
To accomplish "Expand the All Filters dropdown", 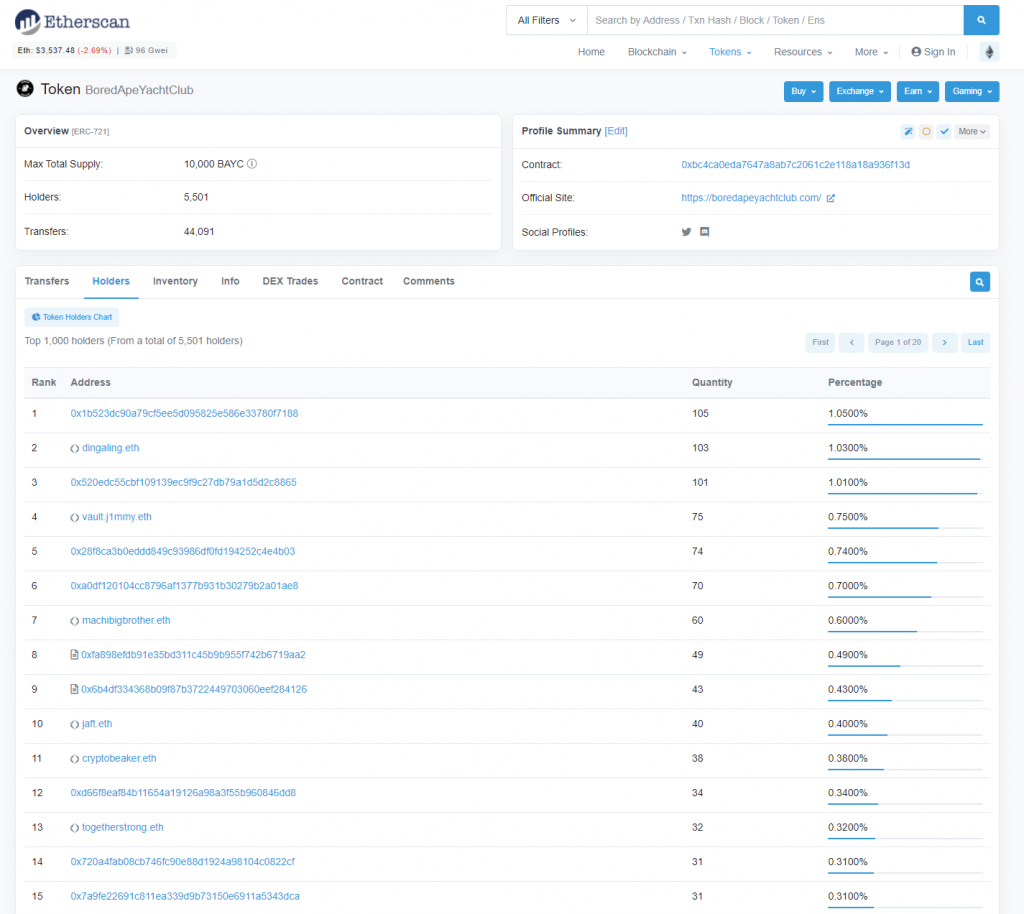I will pos(546,20).
